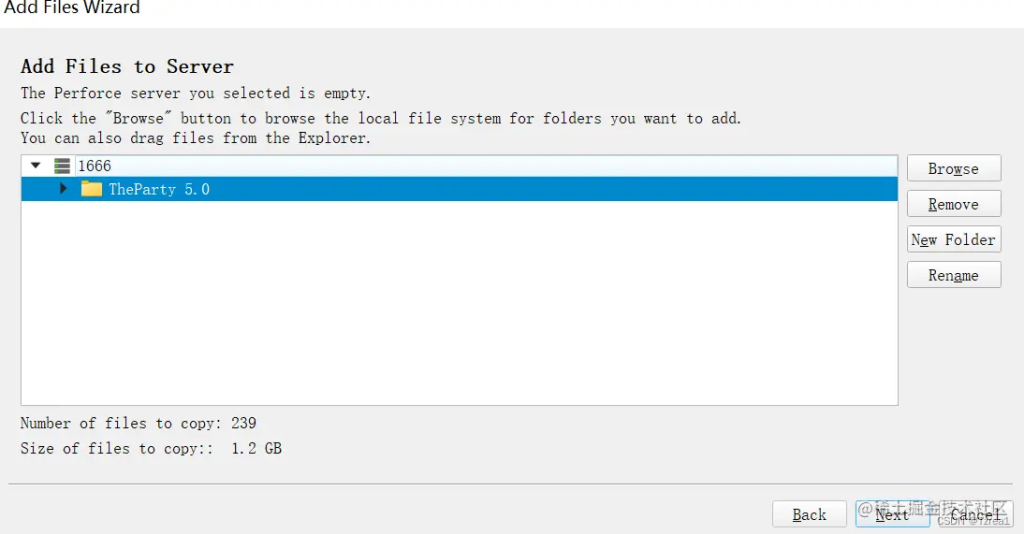Remove the selected folder
Viewport: 1024px width, 534px height.
[953, 204]
